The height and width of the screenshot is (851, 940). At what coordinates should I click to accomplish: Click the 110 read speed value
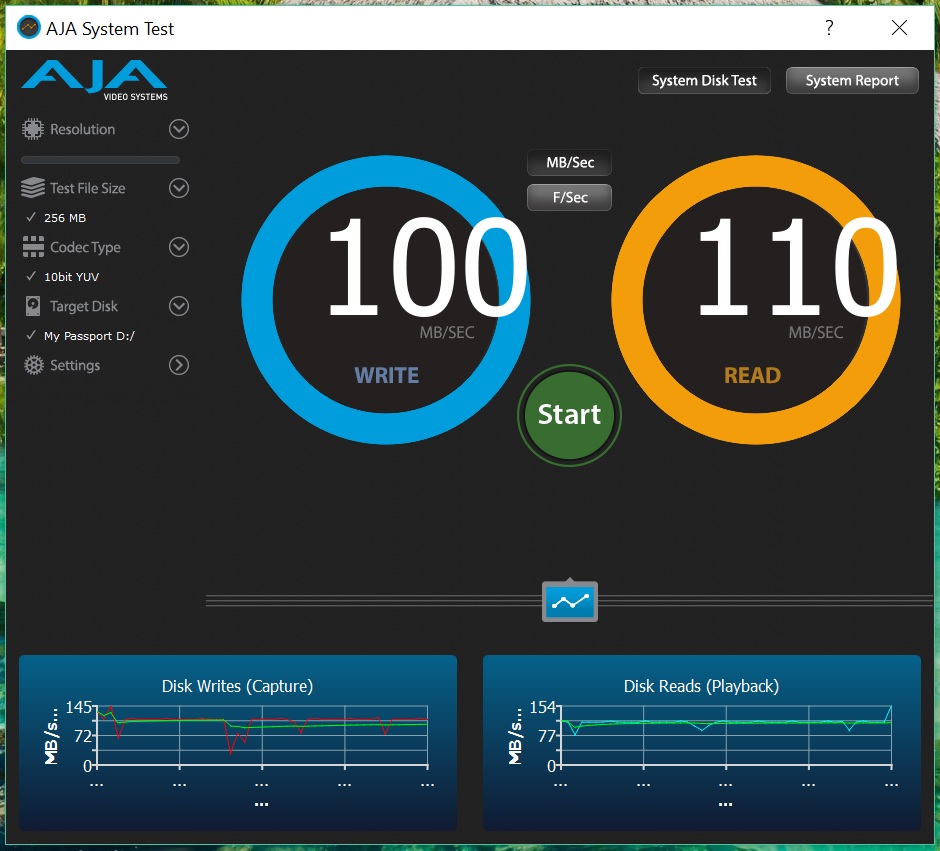click(796, 267)
